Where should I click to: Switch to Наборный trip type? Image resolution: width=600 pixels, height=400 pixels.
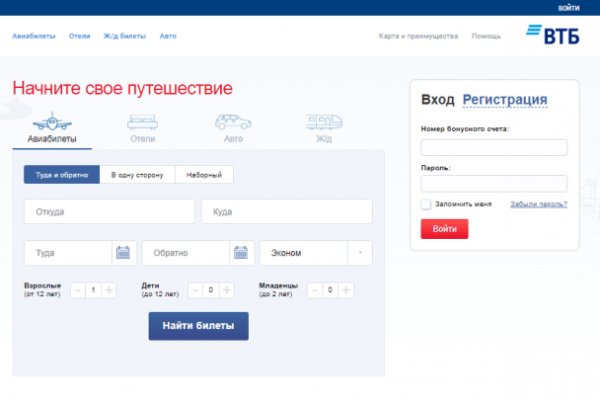point(204,174)
